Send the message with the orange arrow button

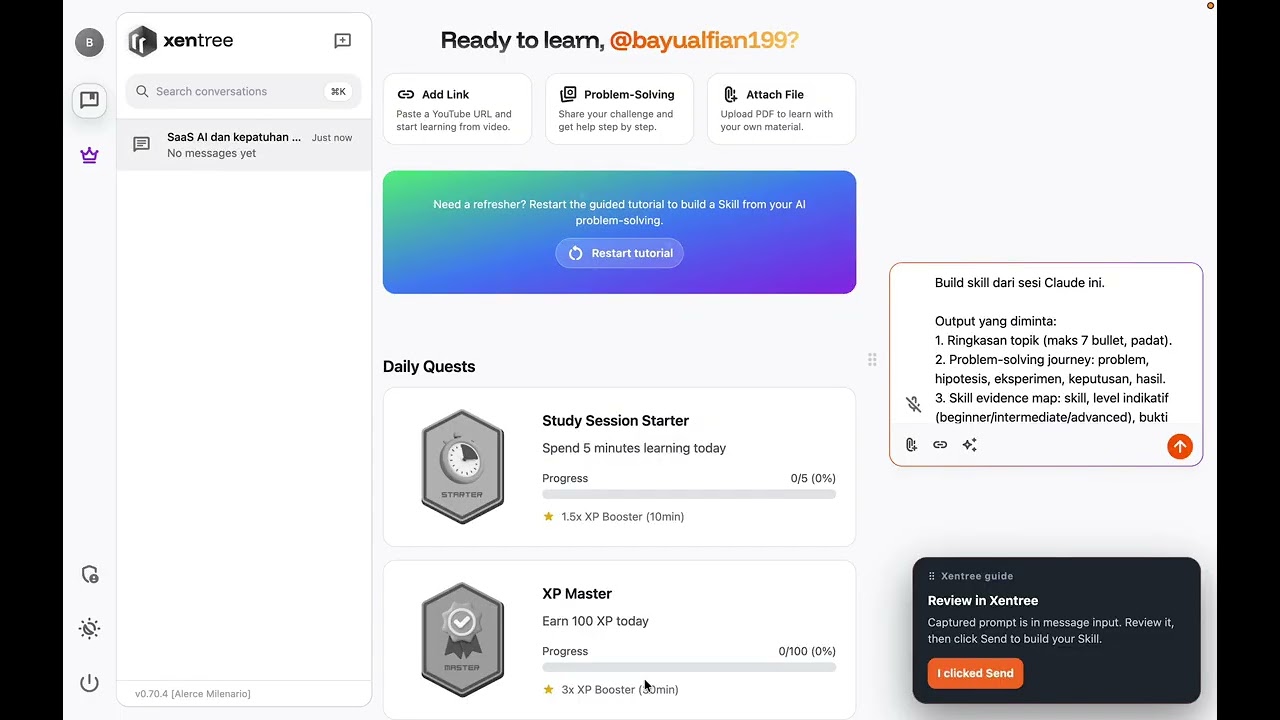point(1180,447)
